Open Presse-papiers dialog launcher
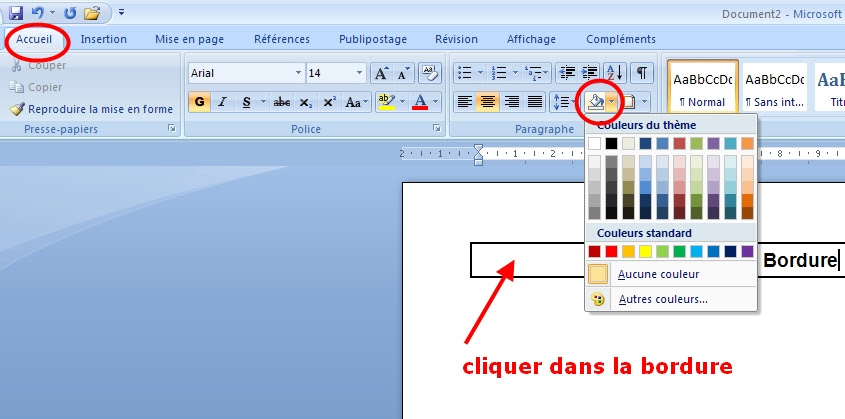845x419 pixels. [171, 128]
